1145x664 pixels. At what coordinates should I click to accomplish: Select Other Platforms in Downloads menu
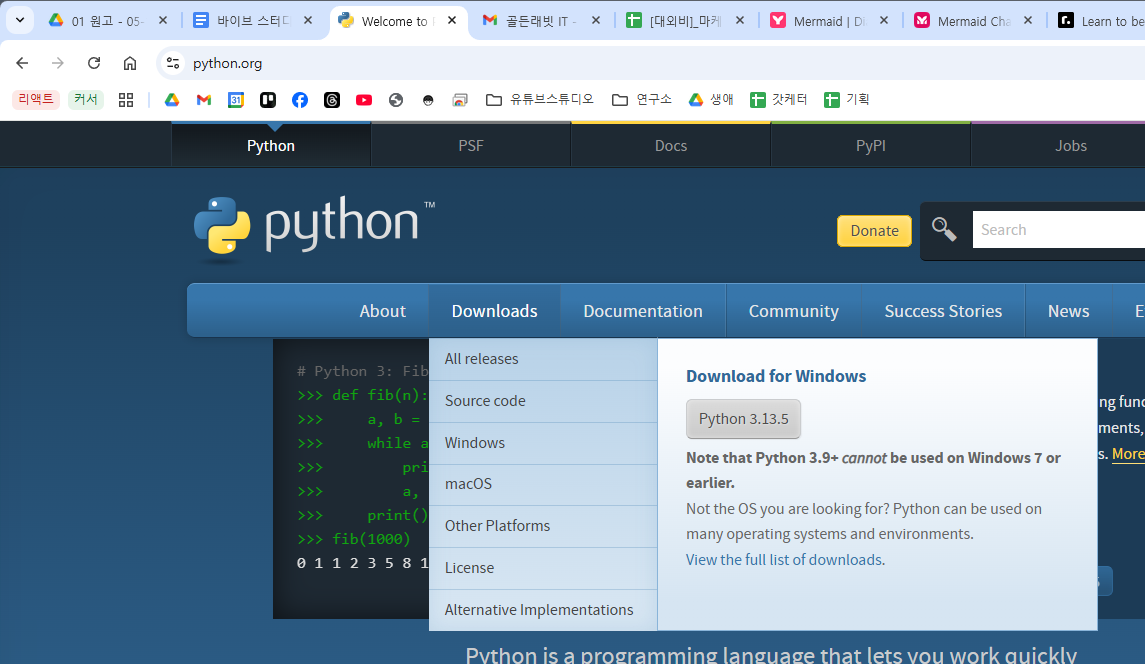[x=543, y=526]
